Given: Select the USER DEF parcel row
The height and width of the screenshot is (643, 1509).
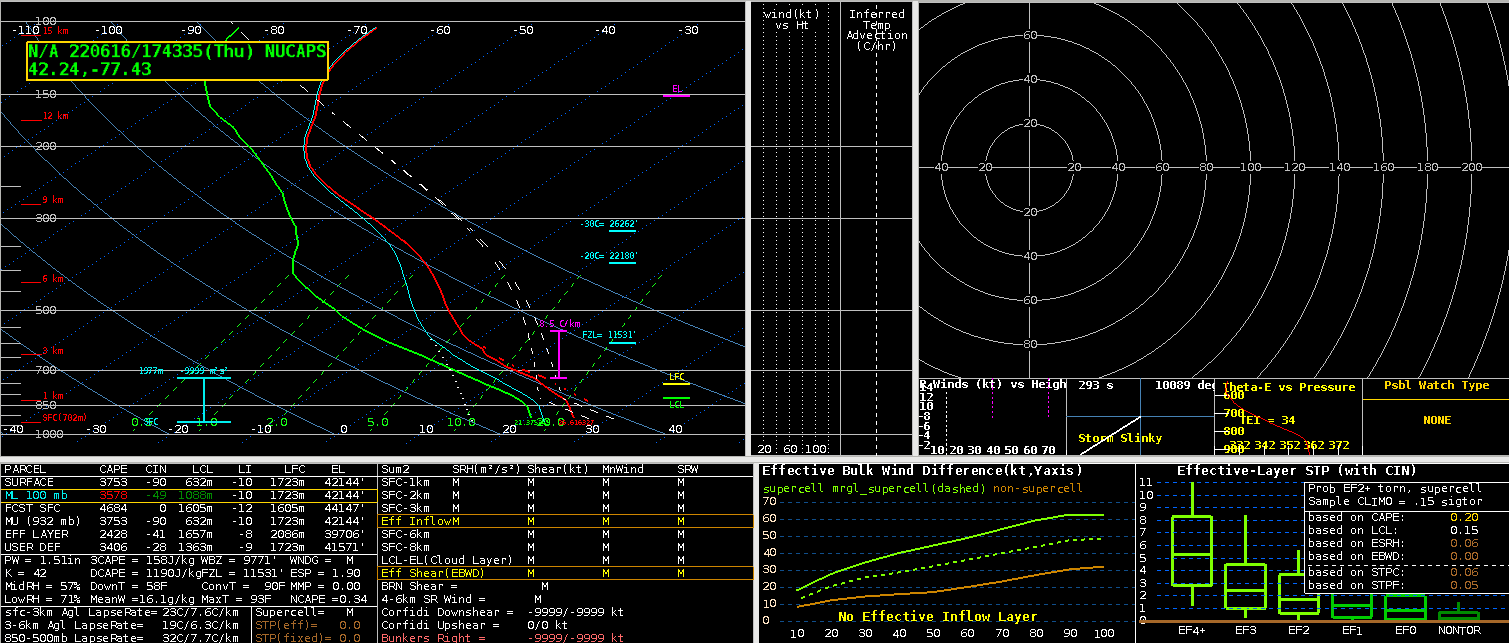Looking at the screenshot, I should [188, 547].
